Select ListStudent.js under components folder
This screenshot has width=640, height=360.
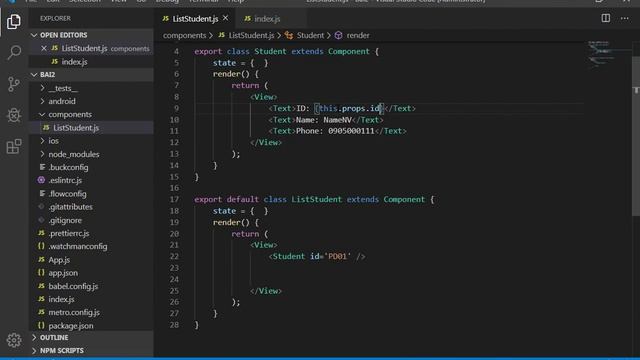tap(91, 128)
